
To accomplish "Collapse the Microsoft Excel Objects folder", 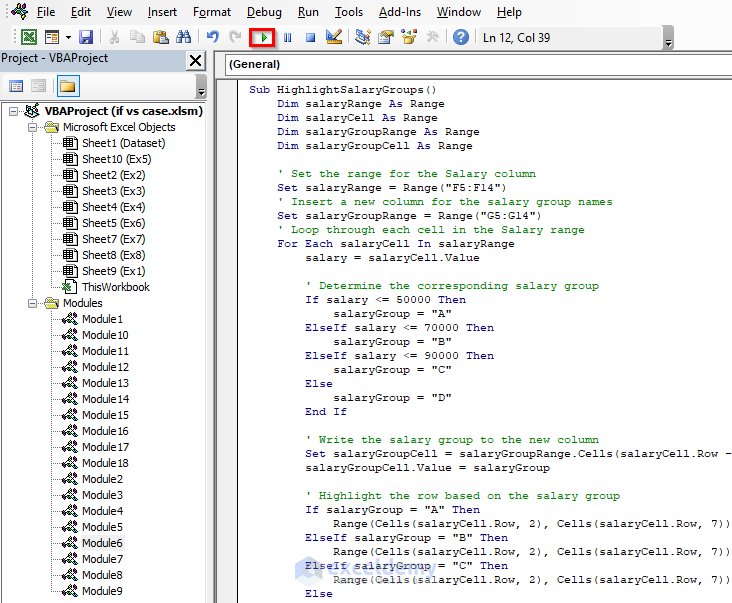I will (32, 127).
